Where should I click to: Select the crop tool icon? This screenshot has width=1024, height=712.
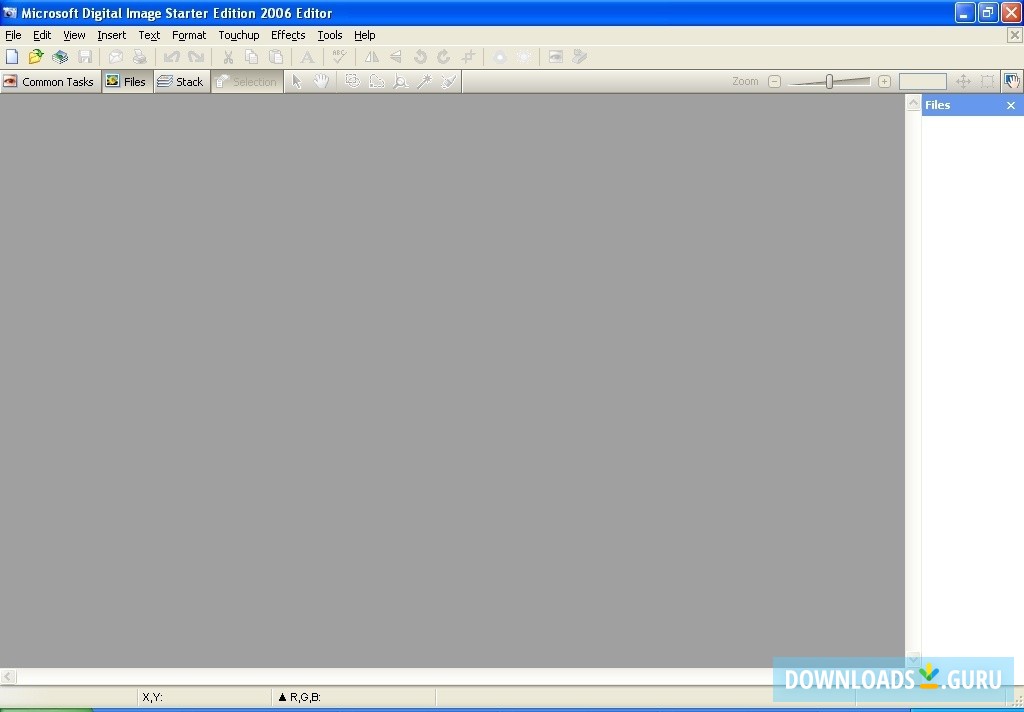pyautogui.click(x=467, y=57)
